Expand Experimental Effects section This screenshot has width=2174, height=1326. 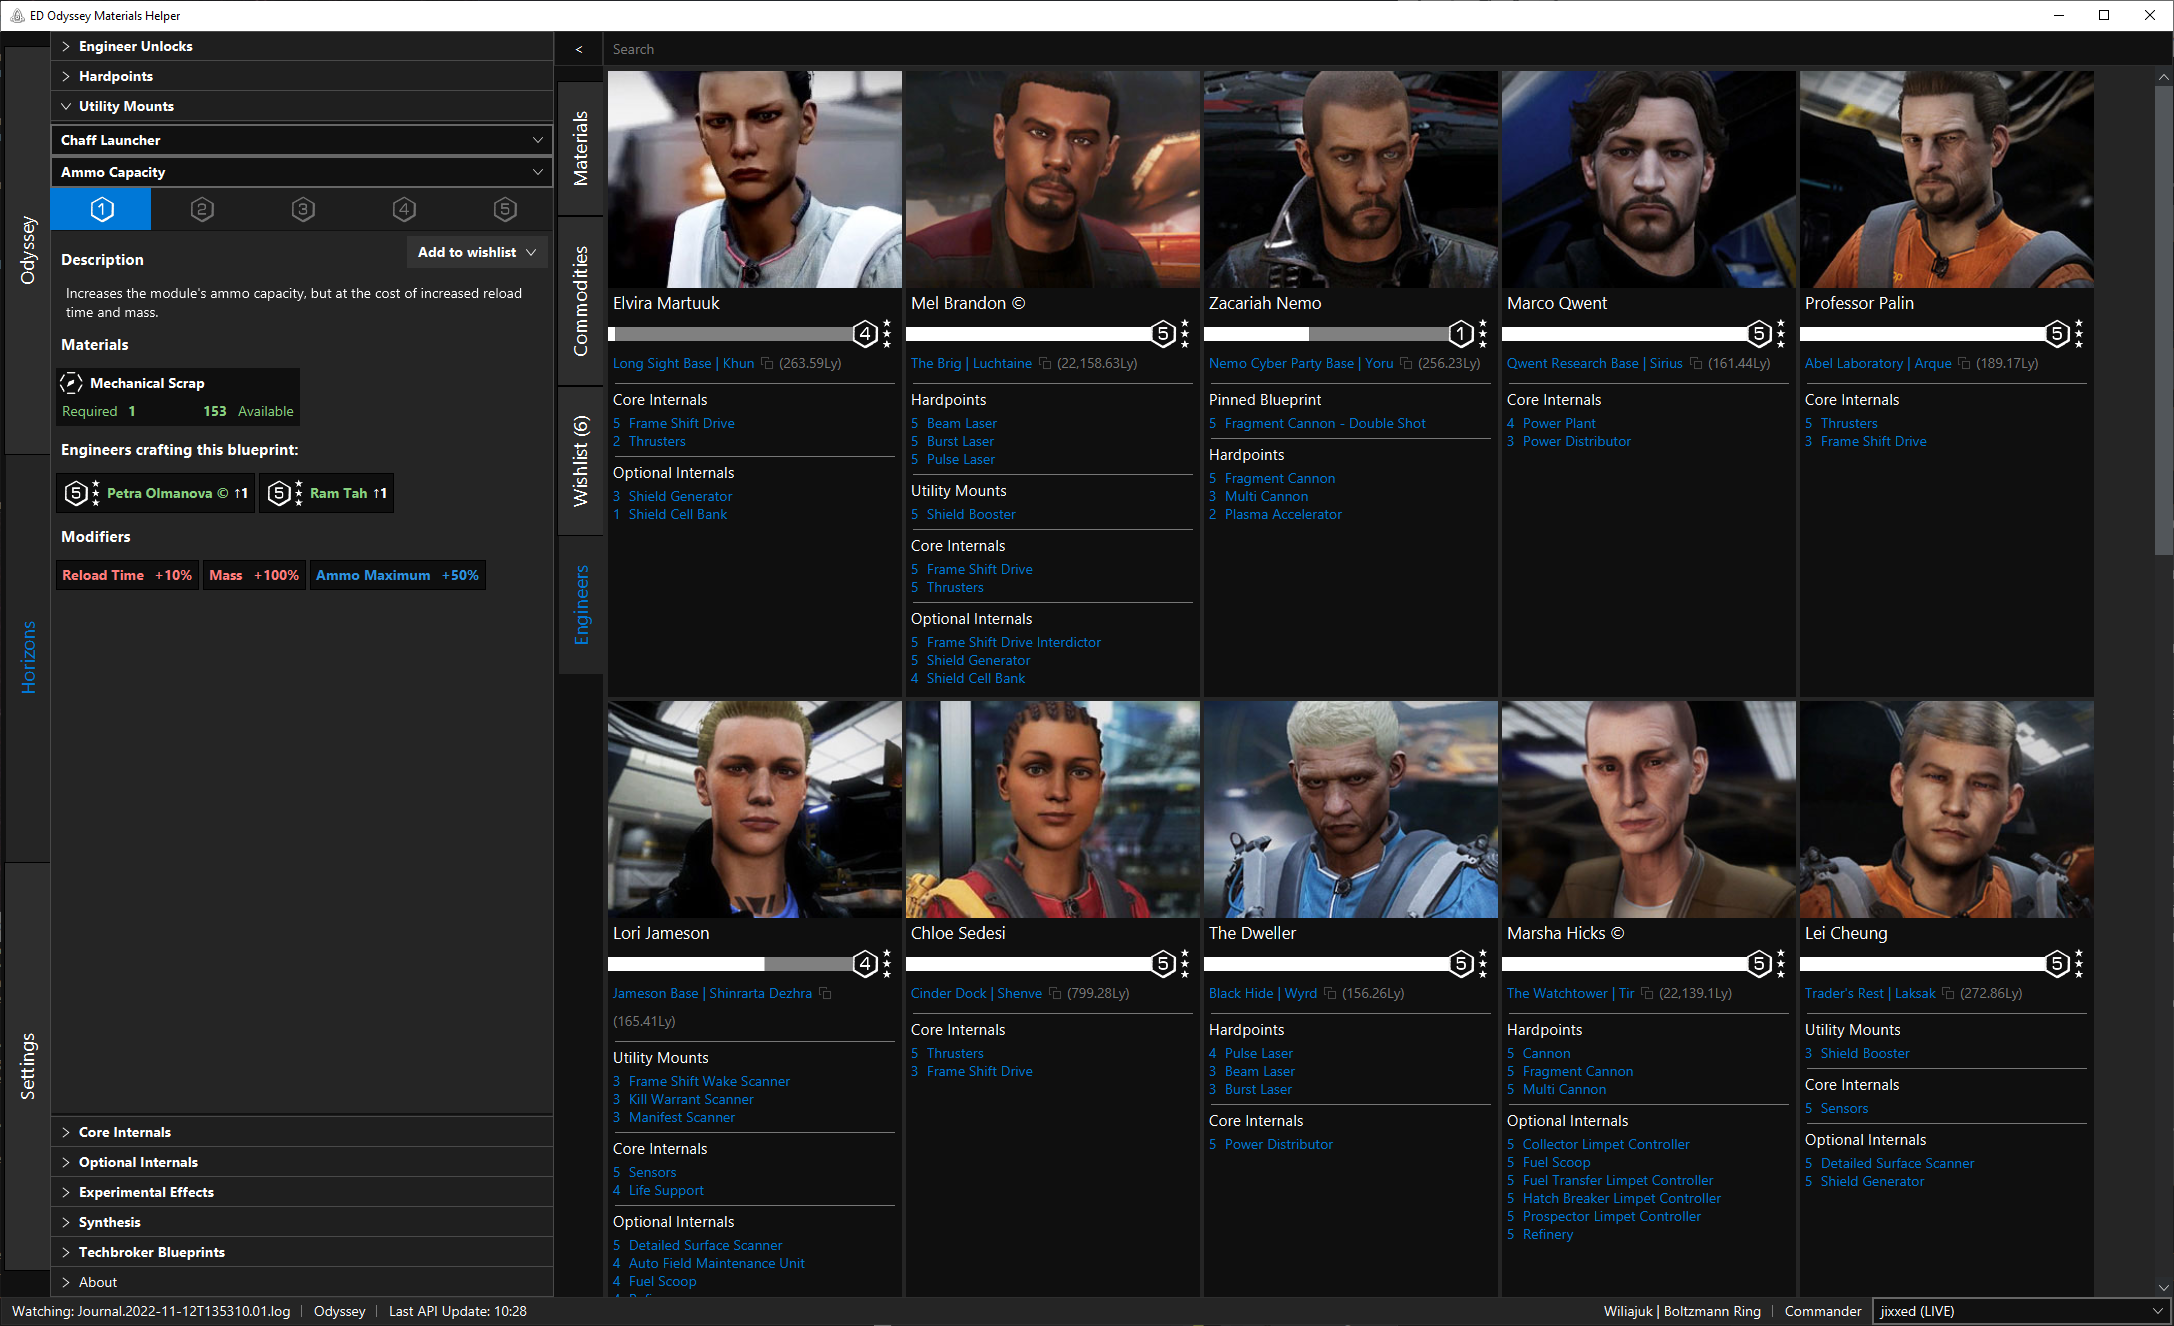(x=302, y=1192)
